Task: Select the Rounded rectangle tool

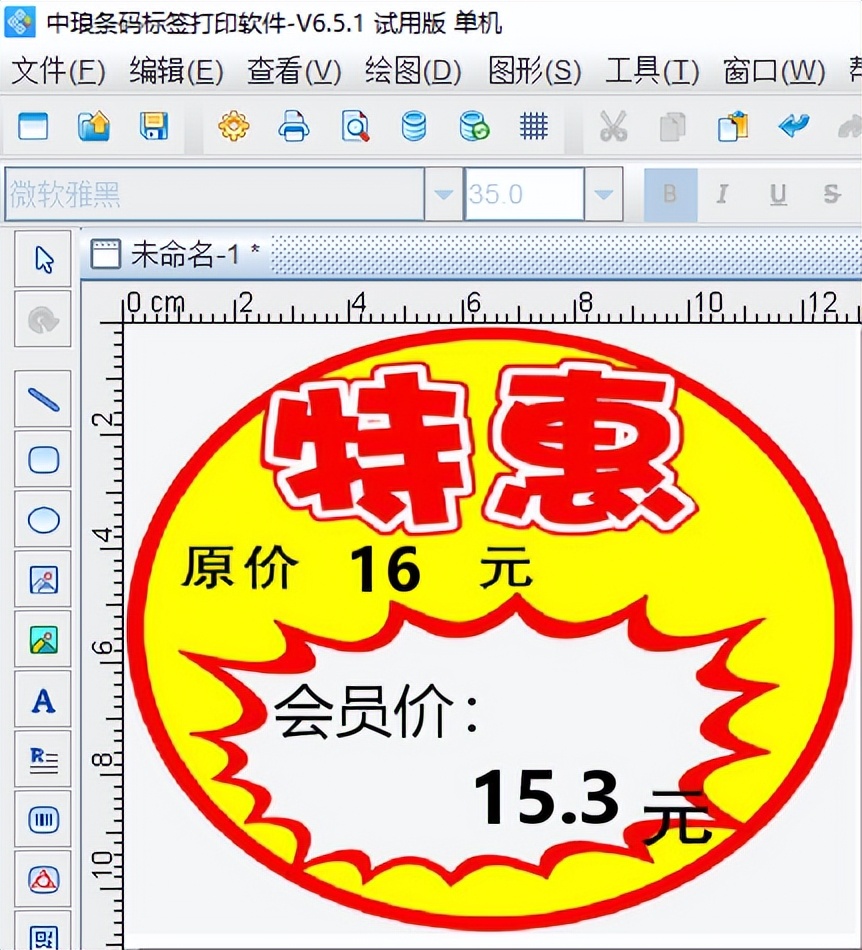Action: click(x=44, y=459)
